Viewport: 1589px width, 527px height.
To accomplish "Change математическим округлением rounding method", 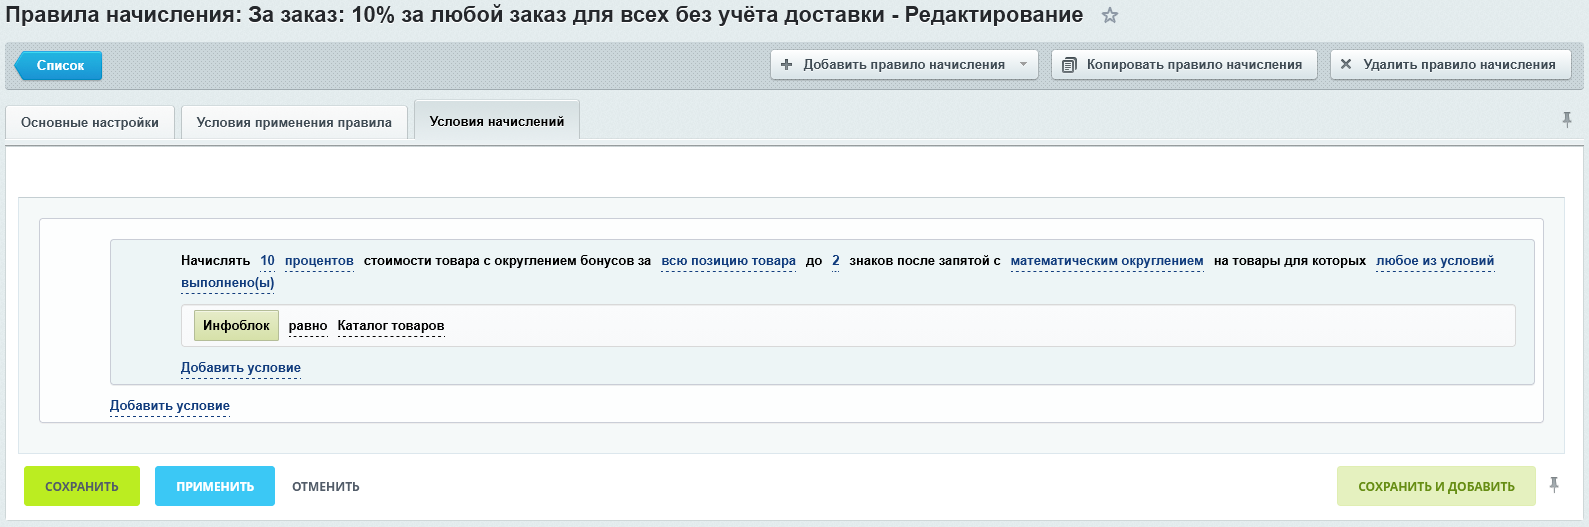I will (x=1106, y=261).
